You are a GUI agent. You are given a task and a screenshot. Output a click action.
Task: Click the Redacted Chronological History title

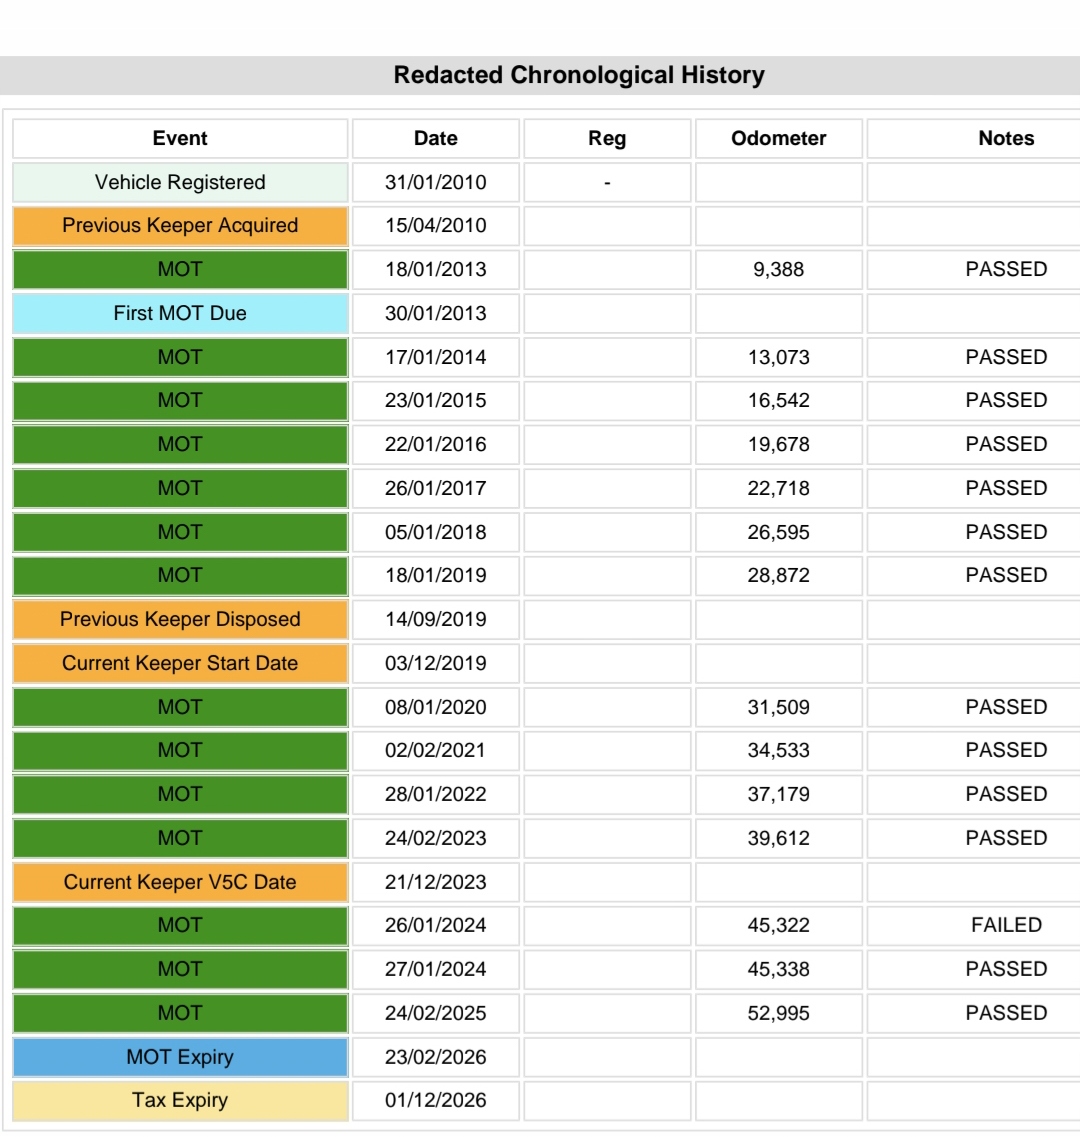pos(579,75)
